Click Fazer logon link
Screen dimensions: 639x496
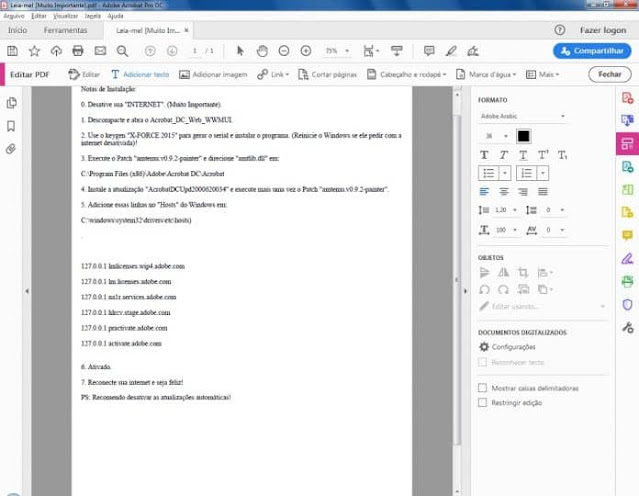[x=603, y=30]
